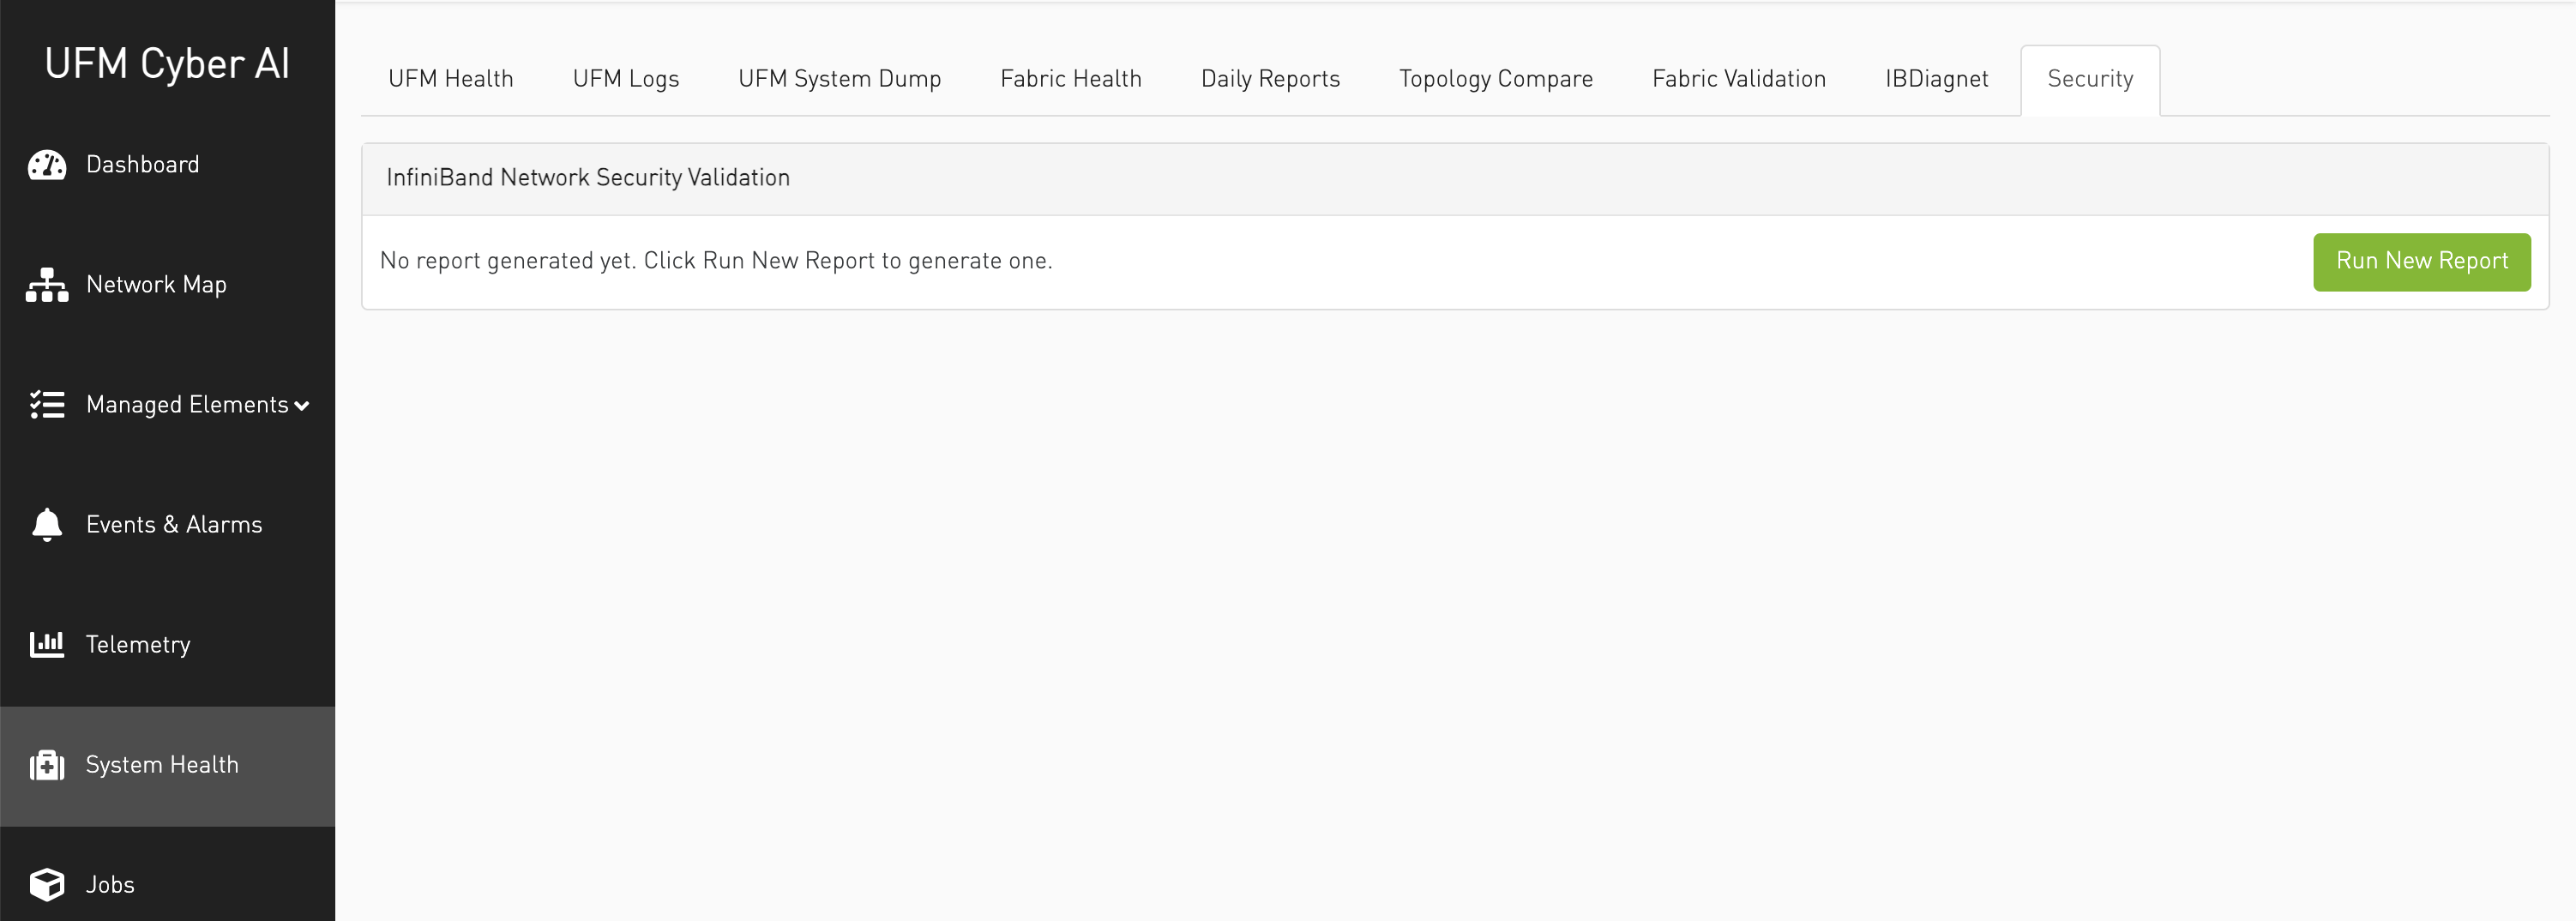Open the UFM System Dump tab
The image size is (2576, 921).
click(840, 79)
